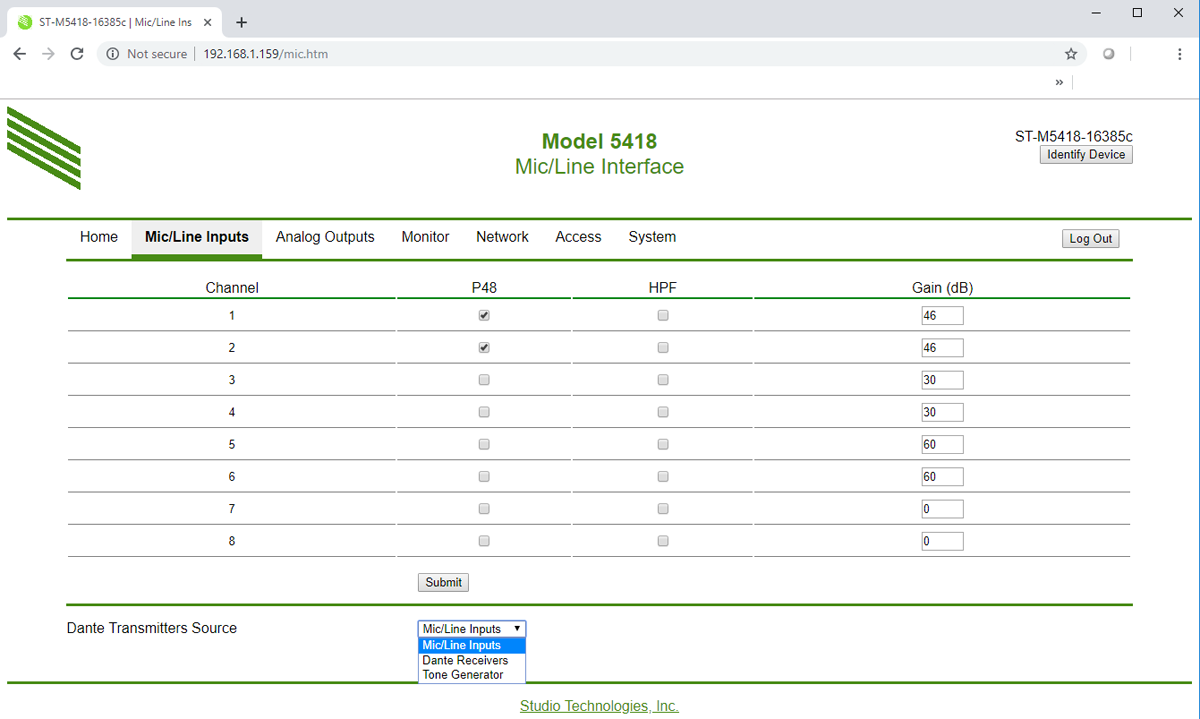Bookmark page using the star icon
The image size is (1200, 719).
[1071, 54]
